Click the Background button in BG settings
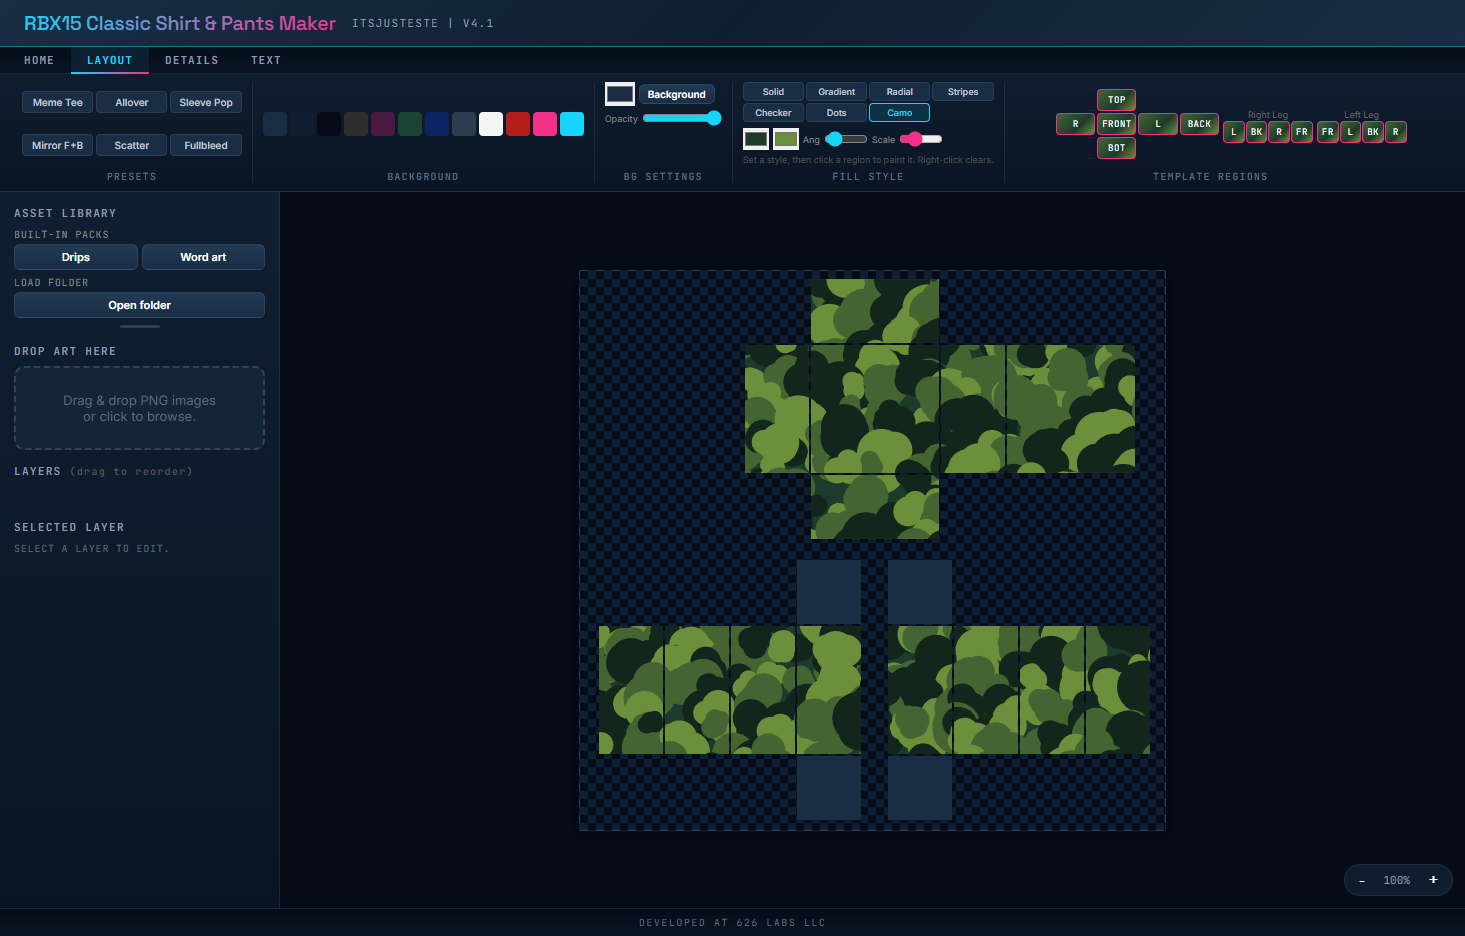This screenshot has height=936, width=1465. pos(676,95)
